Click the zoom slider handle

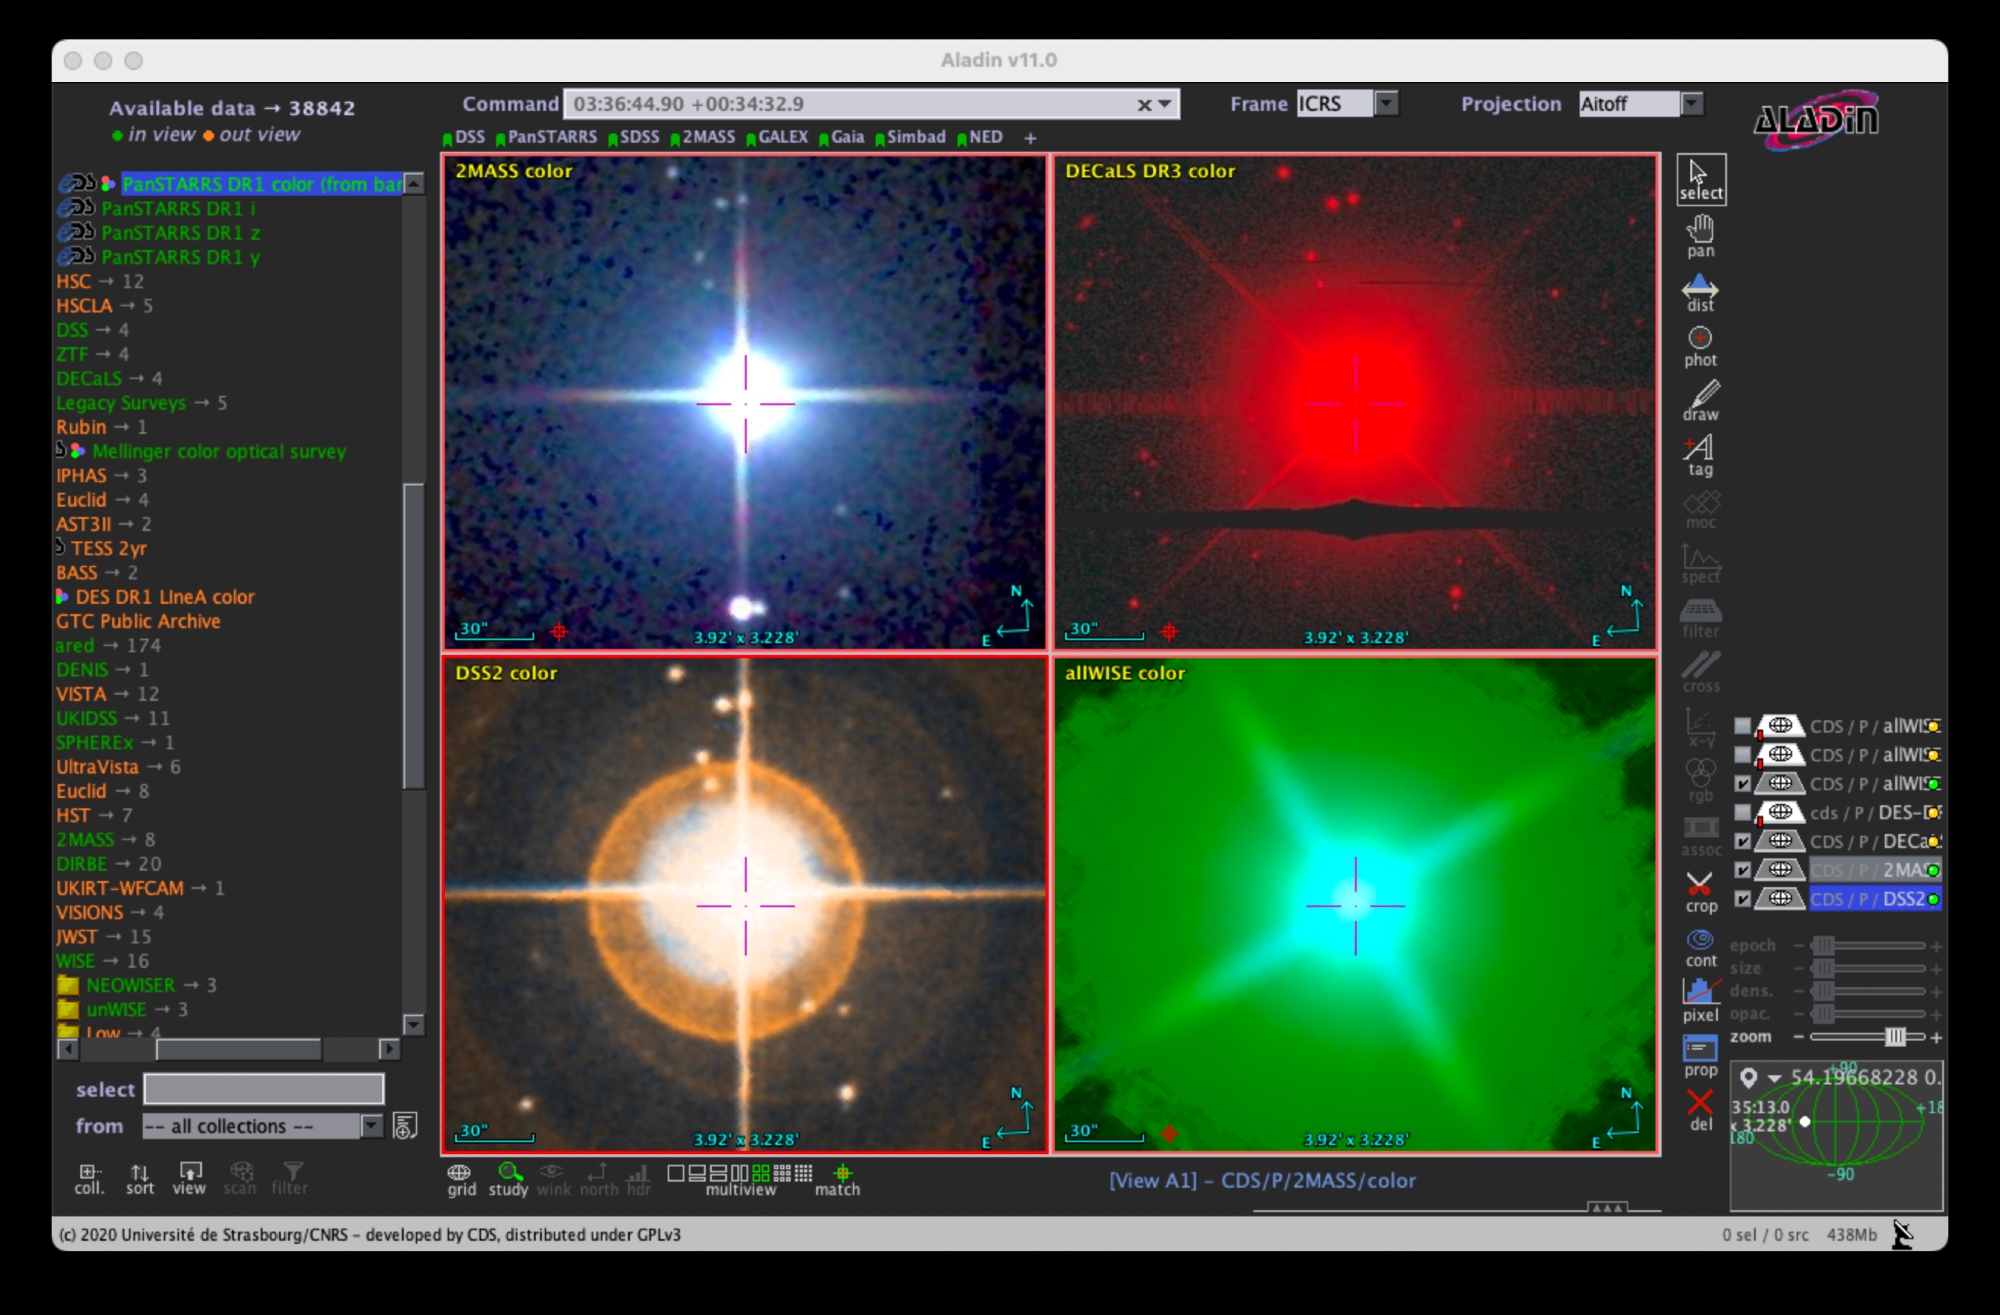pos(1895,1037)
